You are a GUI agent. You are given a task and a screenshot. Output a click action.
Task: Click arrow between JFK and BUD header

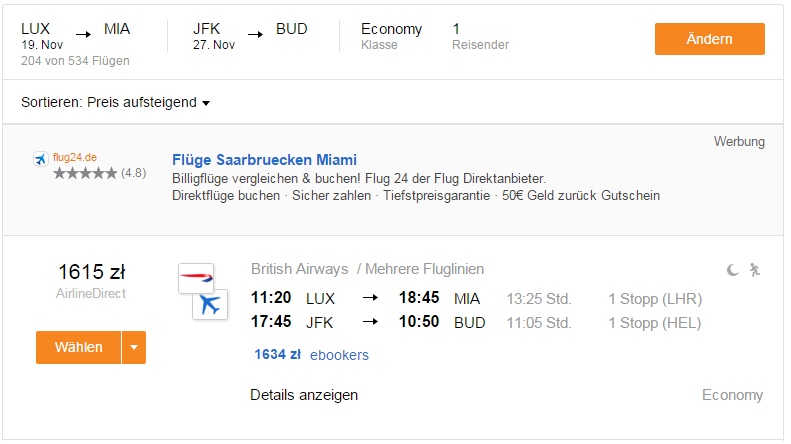click(255, 34)
